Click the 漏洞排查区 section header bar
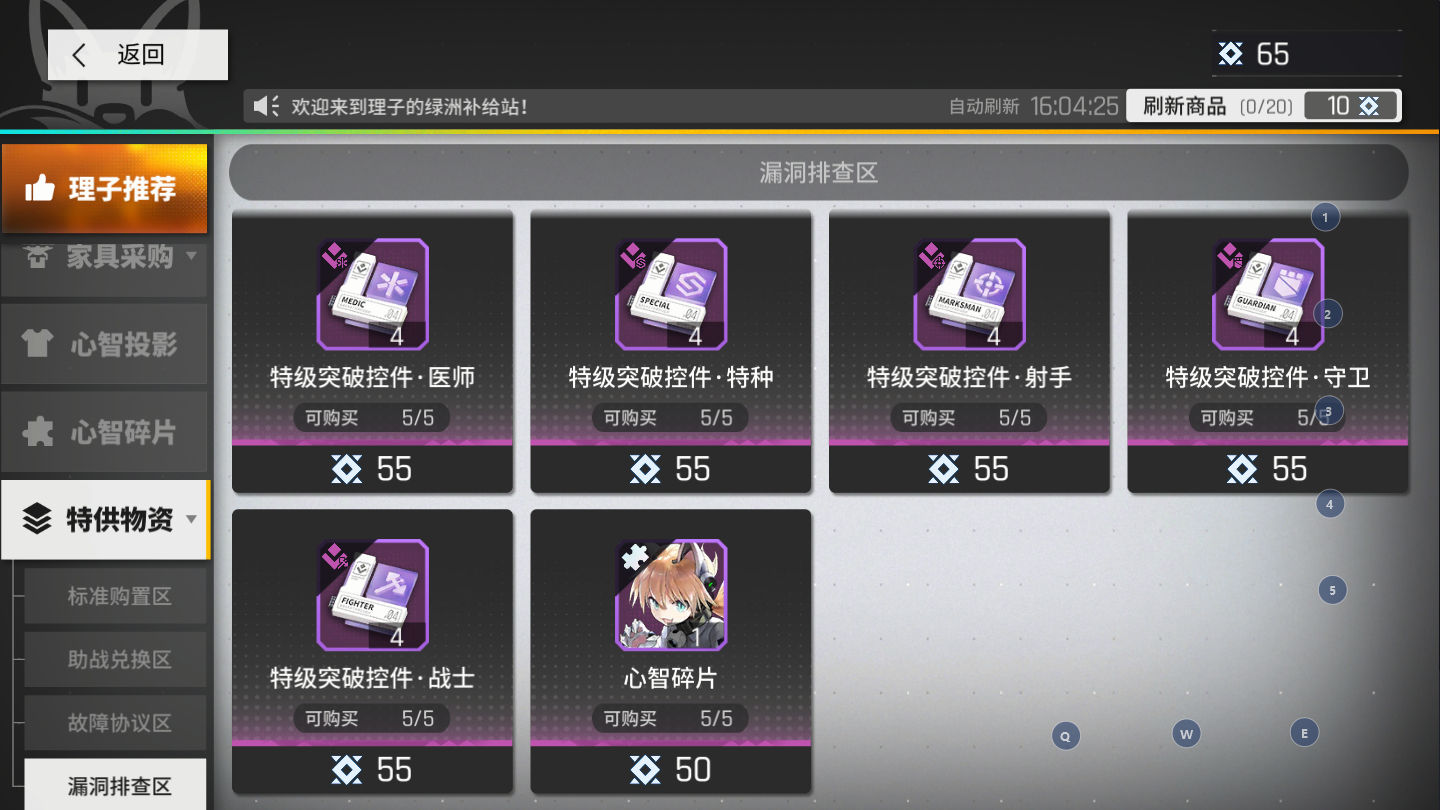 coord(819,173)
